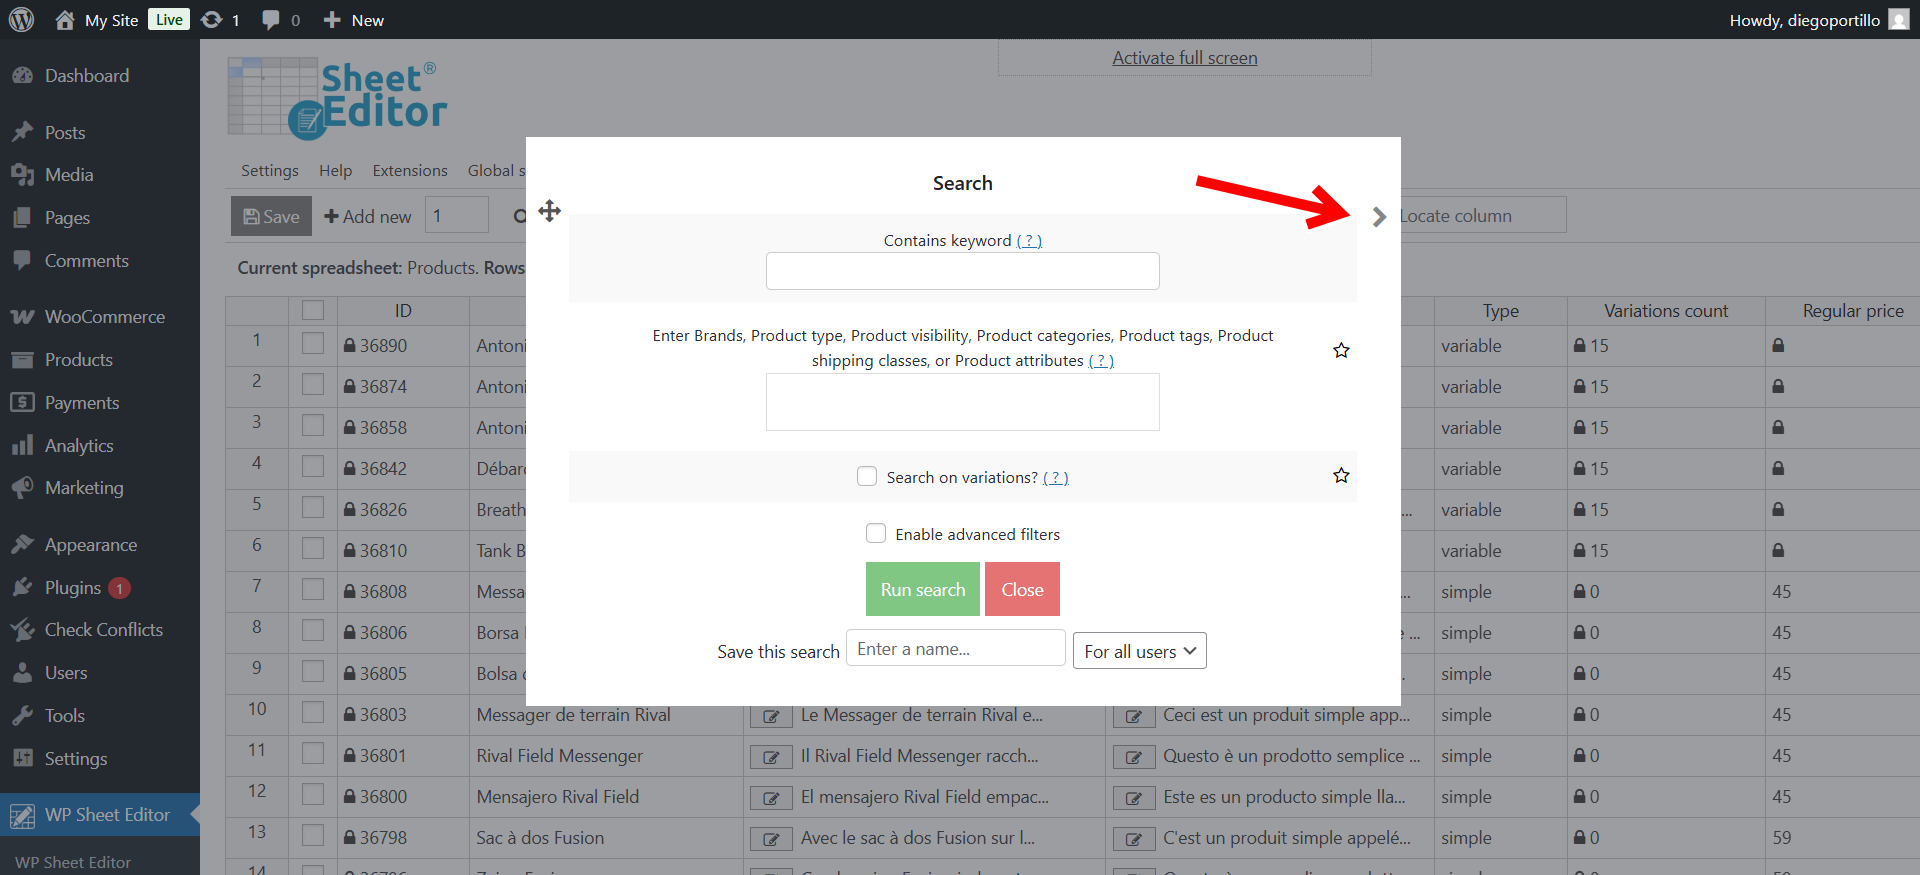Click the star beside taxonomy search field

coord(1341,350)
